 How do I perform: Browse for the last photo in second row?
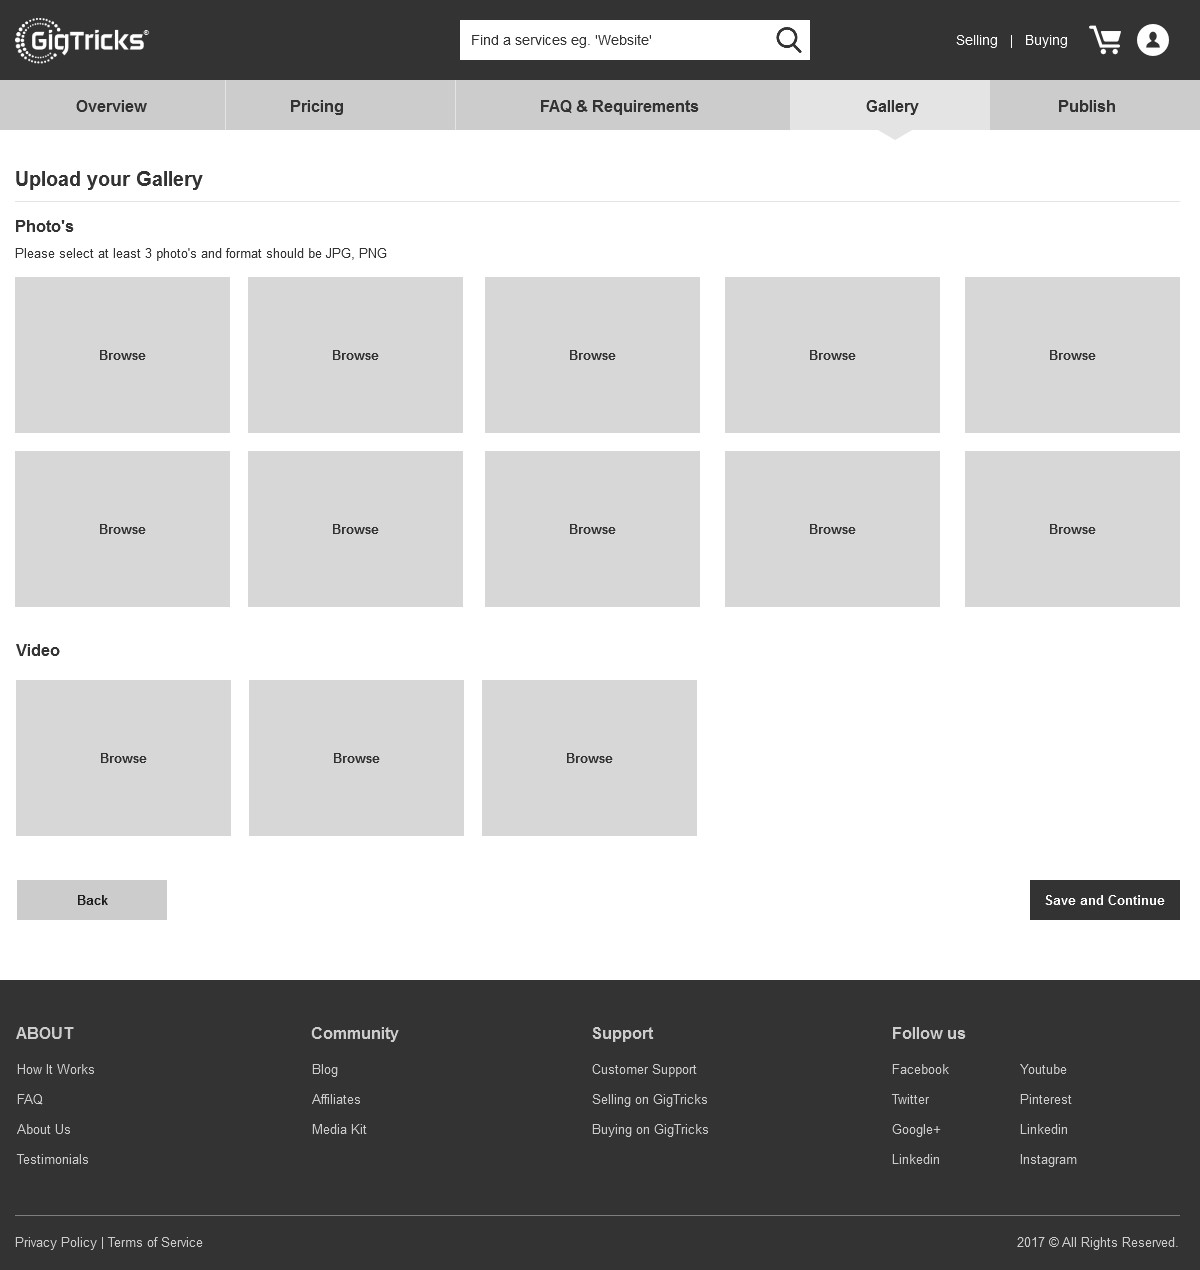pyautogui.click(x=1072, y=529)
